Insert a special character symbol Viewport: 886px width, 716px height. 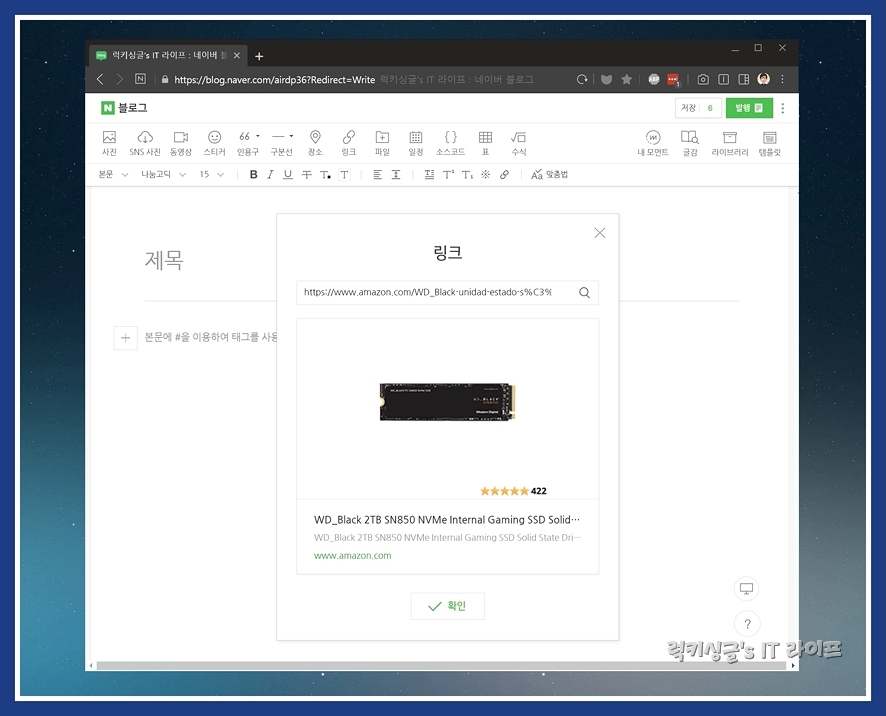click(485, 175)
